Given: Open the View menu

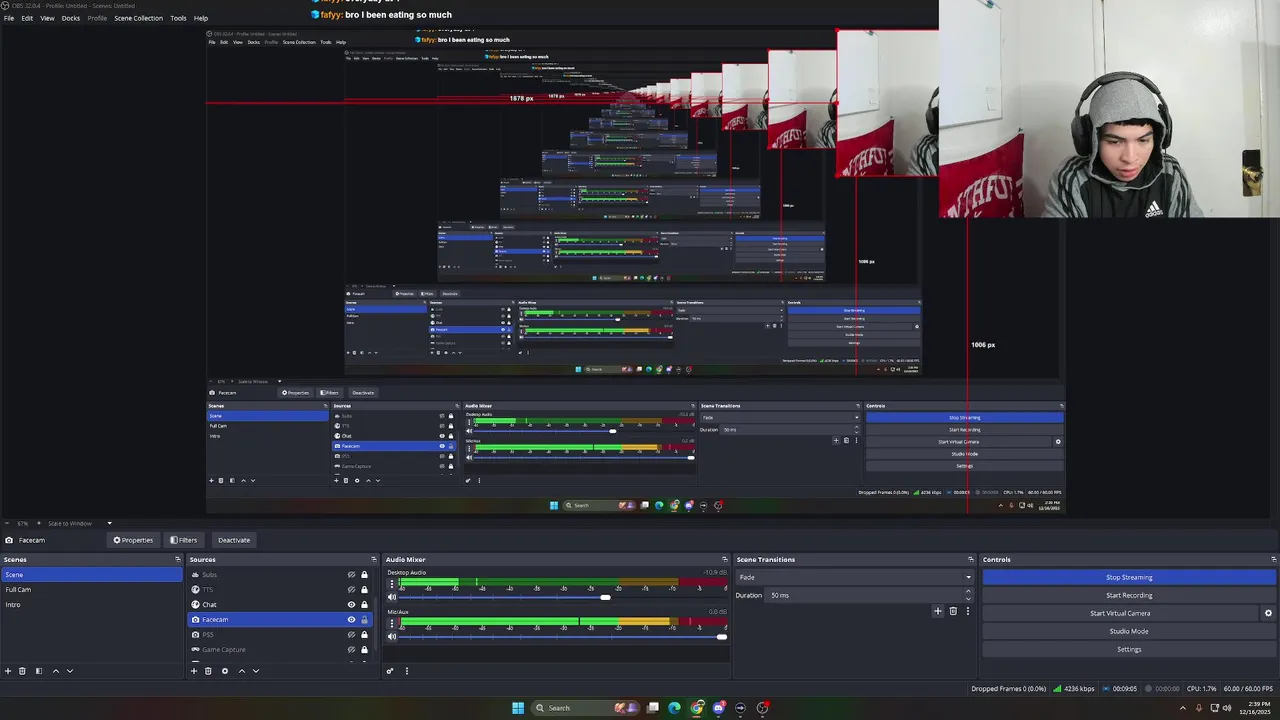Looking at the screenshot, I should point(47,18).
